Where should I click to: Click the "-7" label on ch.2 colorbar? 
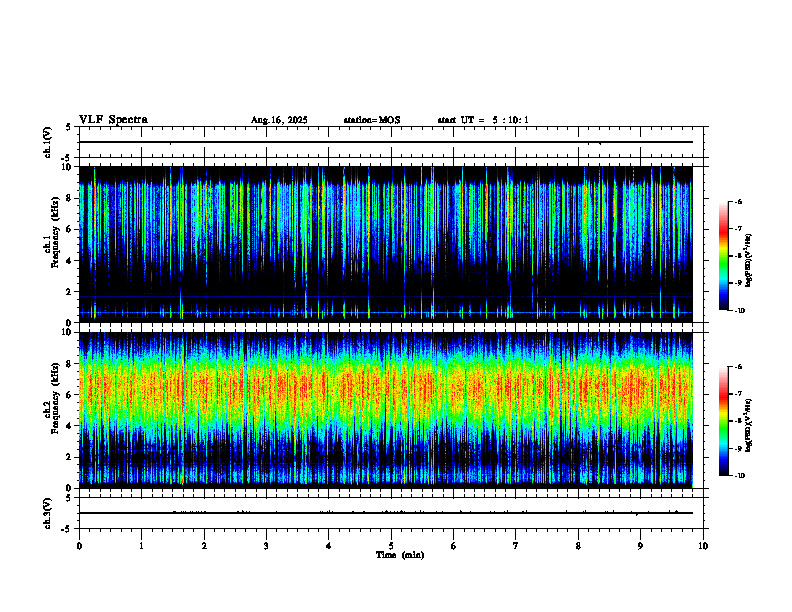pyautogui.click(x=738, y=394)
